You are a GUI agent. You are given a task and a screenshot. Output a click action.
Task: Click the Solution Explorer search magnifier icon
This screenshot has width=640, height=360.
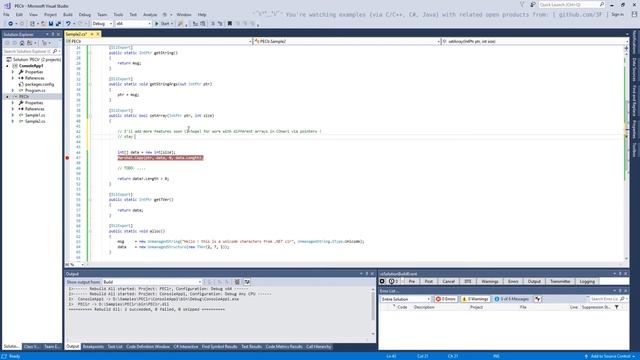(x=55, y=51)
